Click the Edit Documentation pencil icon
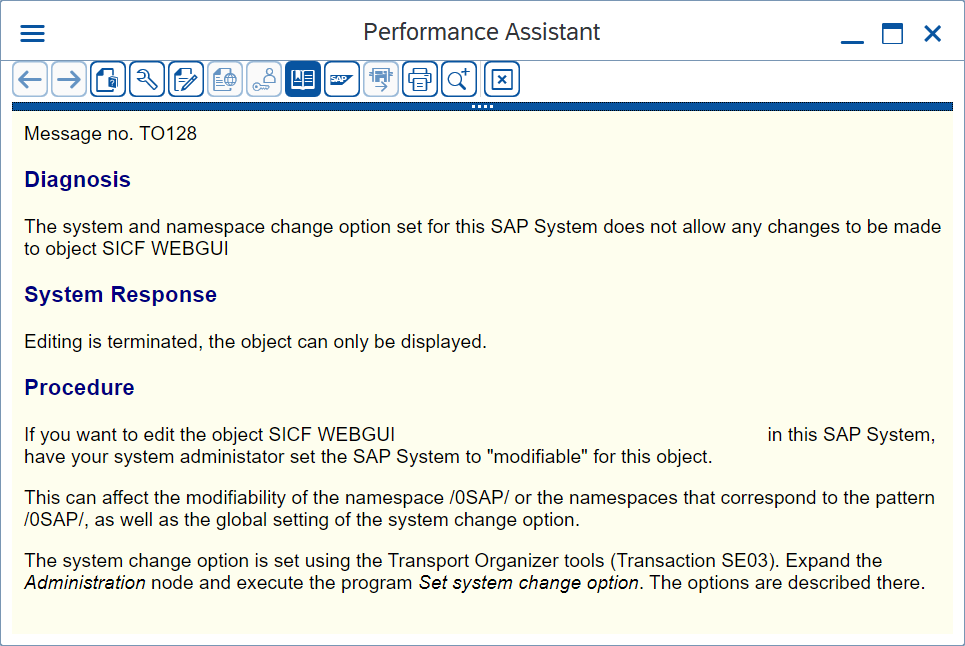 coord(186,79)
